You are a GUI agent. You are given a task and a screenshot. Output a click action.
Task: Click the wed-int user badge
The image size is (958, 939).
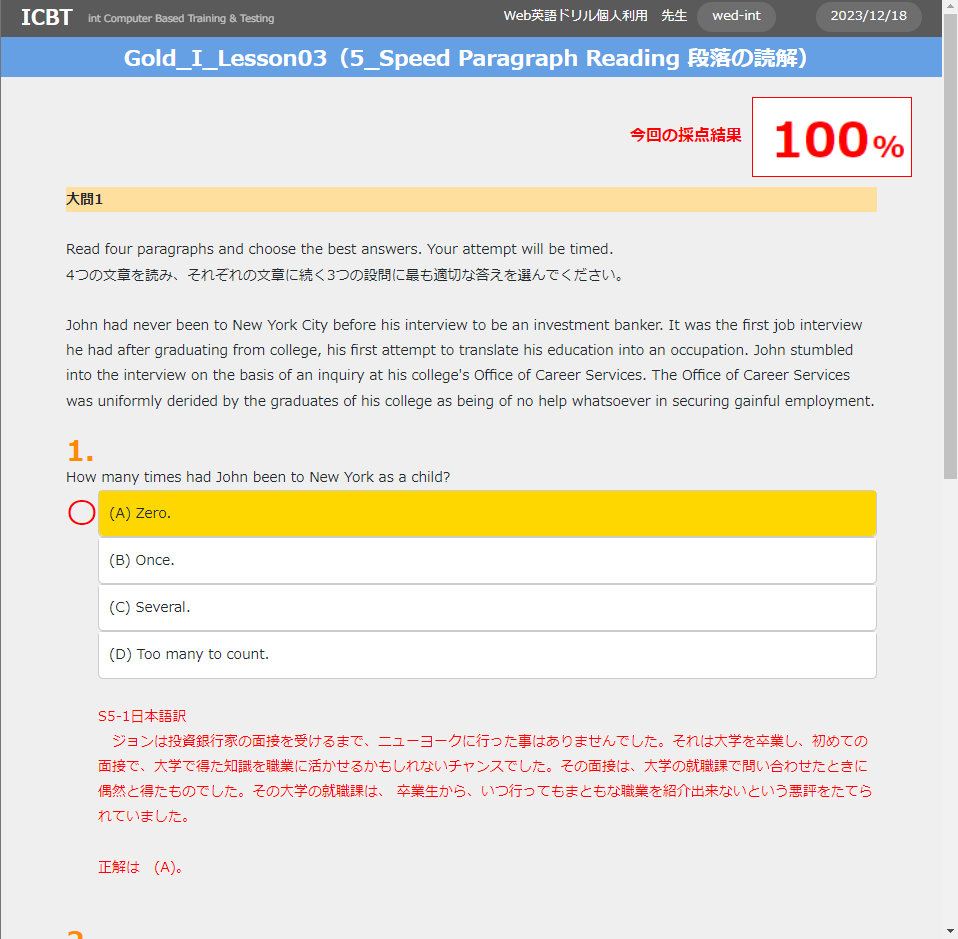pyautogui.click(x=736, y=16)
